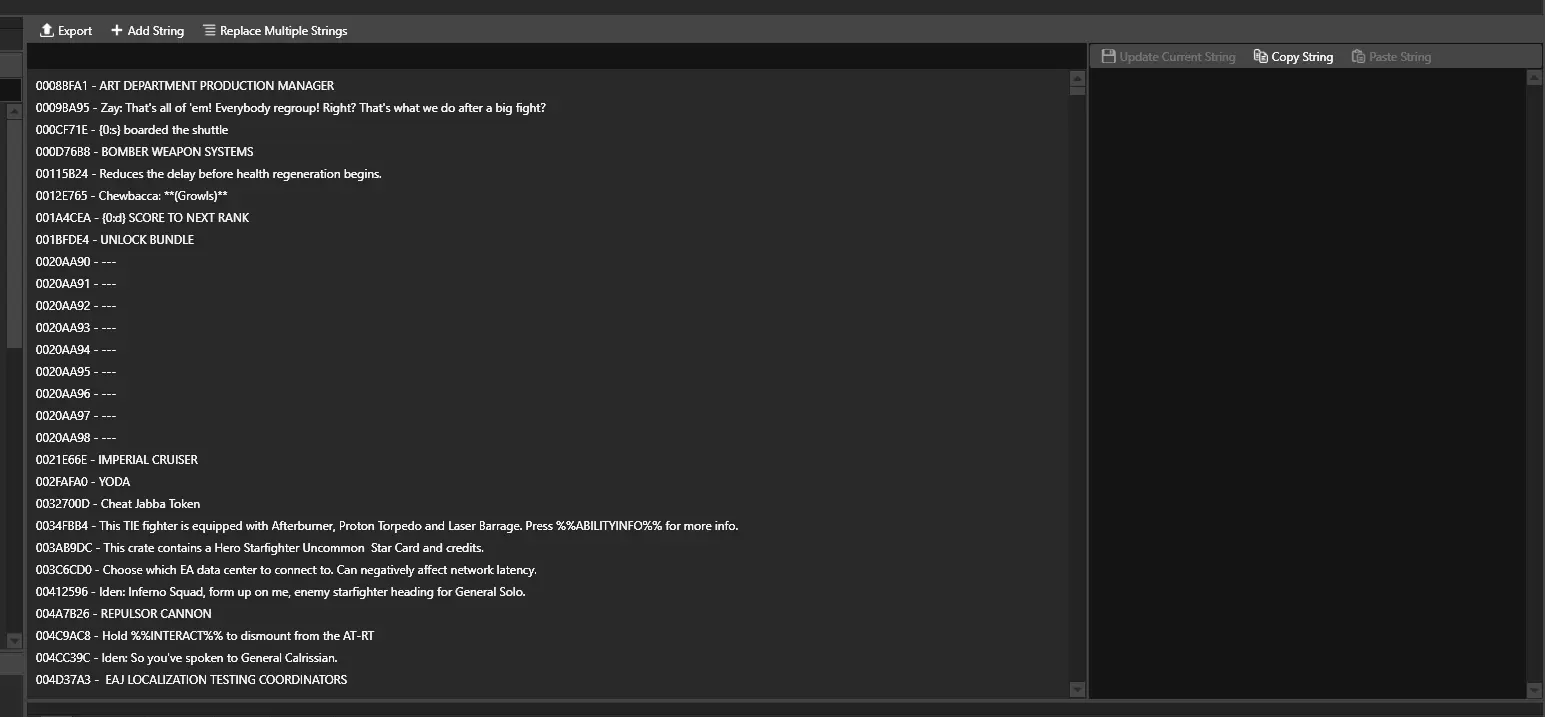Select the Cheat Jabba Token string
The image size is (1545, 717).
tap(118, 504)
